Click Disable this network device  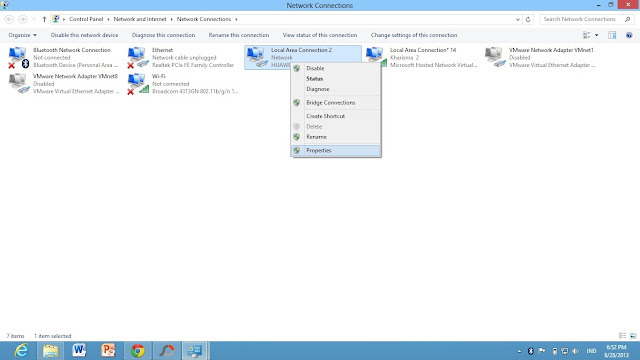coord(84,35)
